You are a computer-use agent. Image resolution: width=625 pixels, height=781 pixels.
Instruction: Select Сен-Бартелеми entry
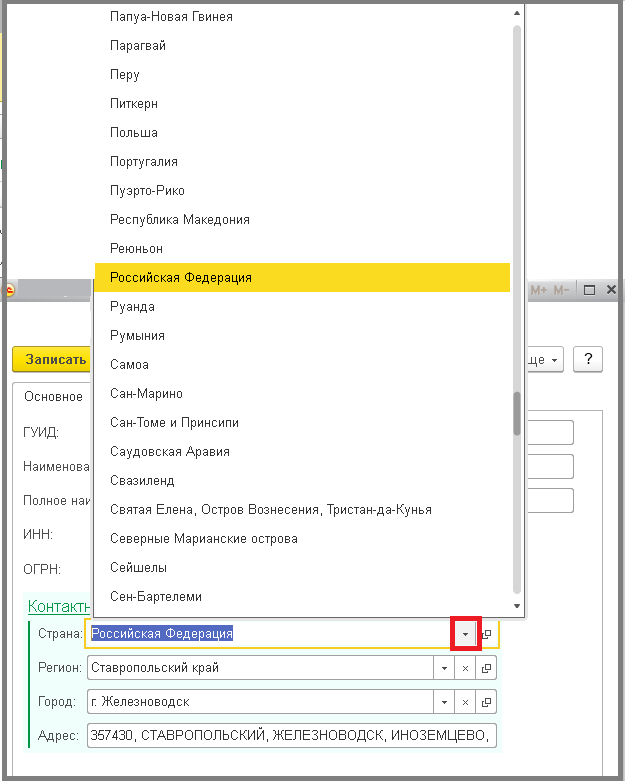pos(302,596)
